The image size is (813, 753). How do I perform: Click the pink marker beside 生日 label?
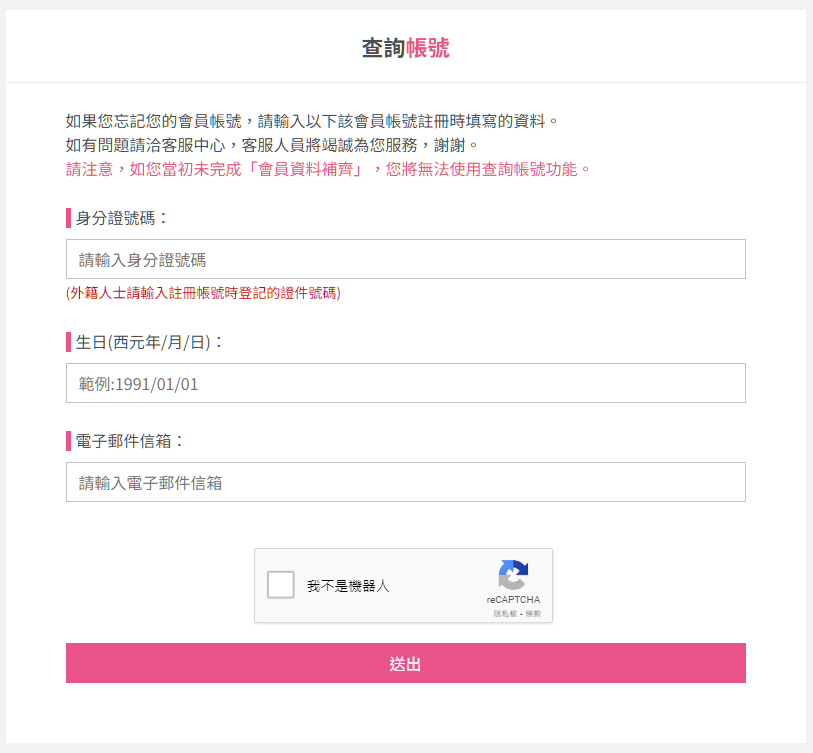pos(68,342)
